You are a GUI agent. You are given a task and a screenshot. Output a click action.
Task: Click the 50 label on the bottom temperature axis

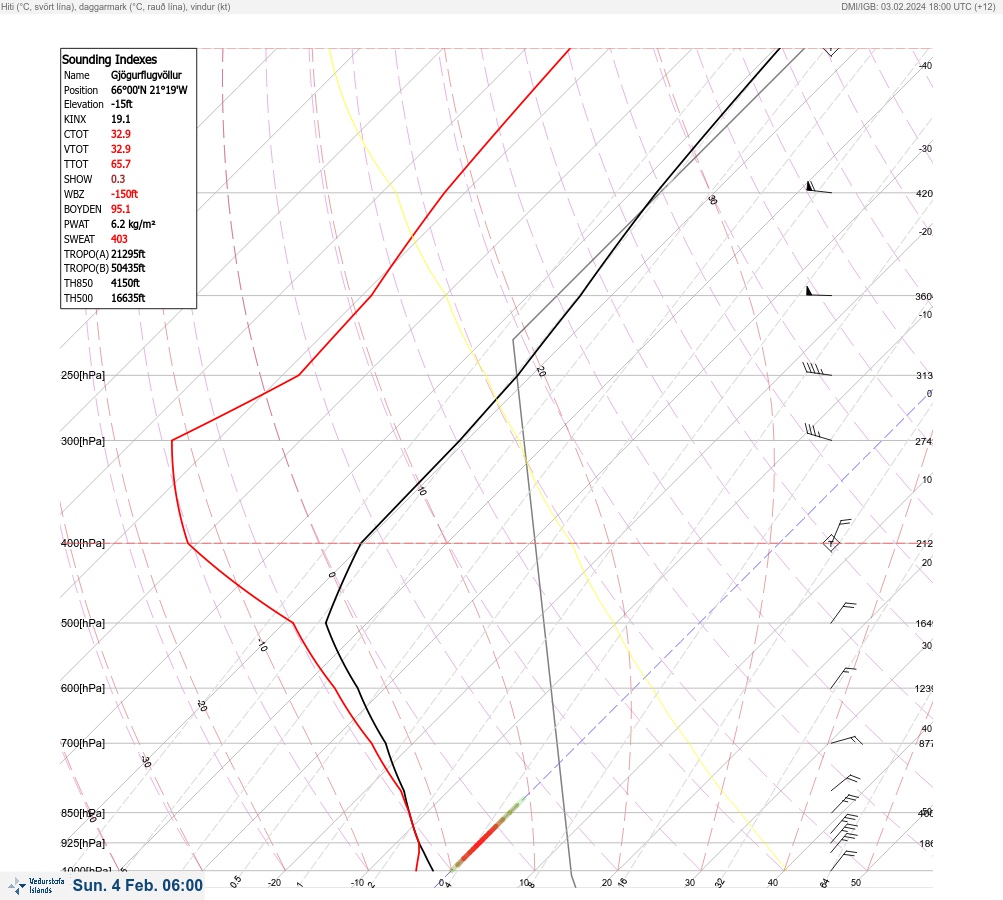point(856,883)
